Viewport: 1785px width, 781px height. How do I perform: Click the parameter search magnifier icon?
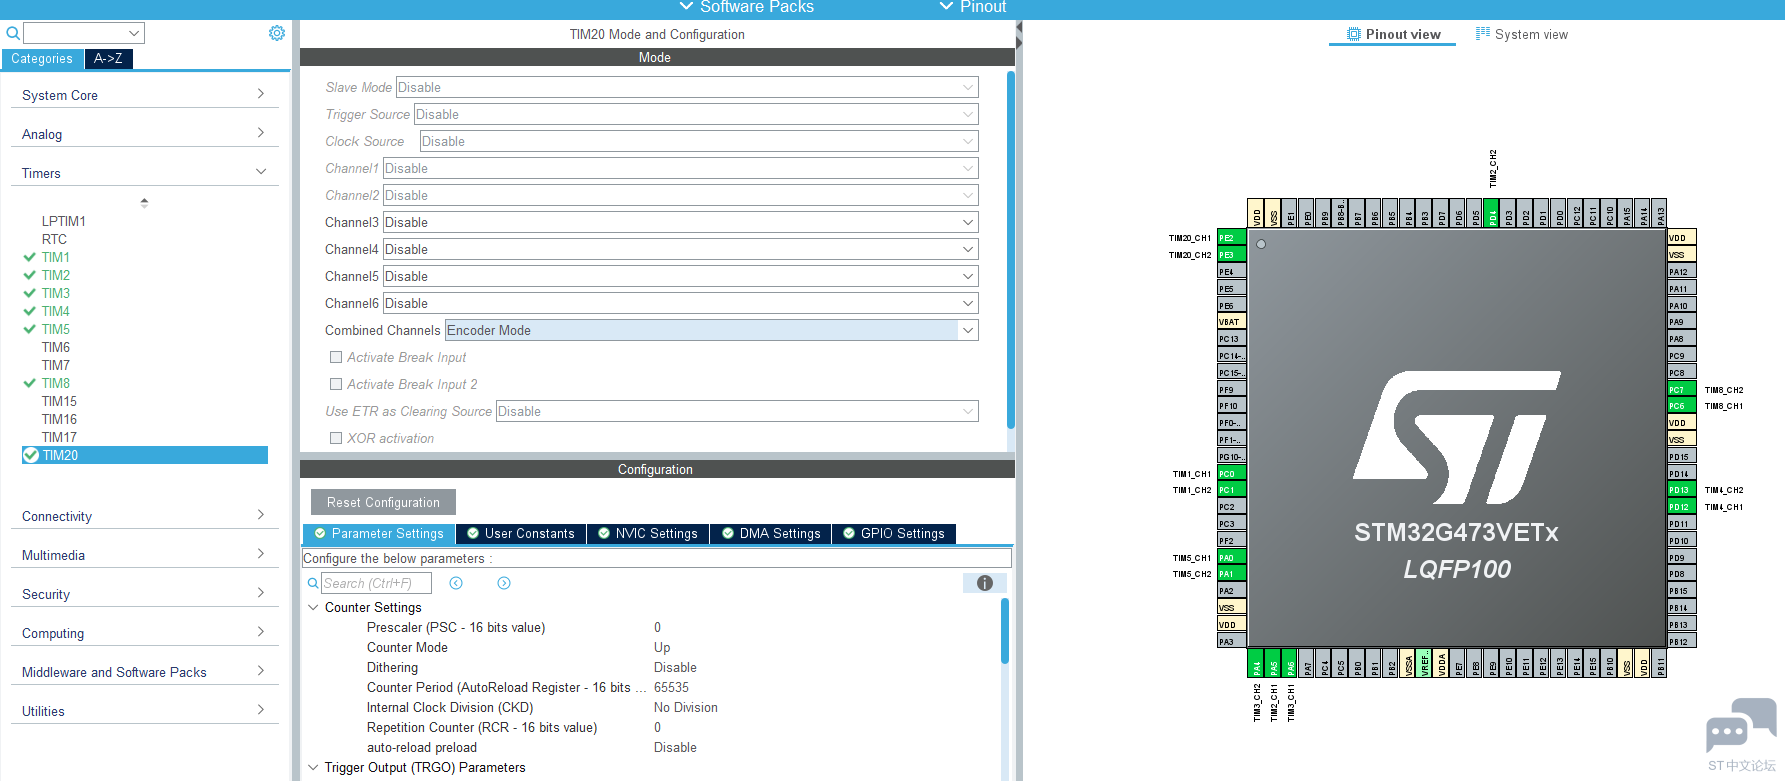tap(313, 583)
